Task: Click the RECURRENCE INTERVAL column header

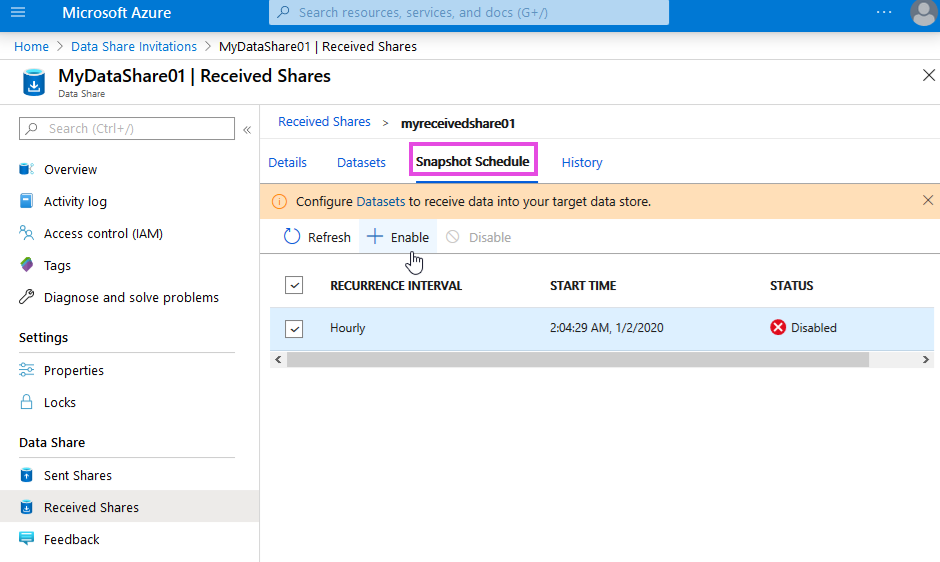Action: pyautogui.click(x=396, y=285)
